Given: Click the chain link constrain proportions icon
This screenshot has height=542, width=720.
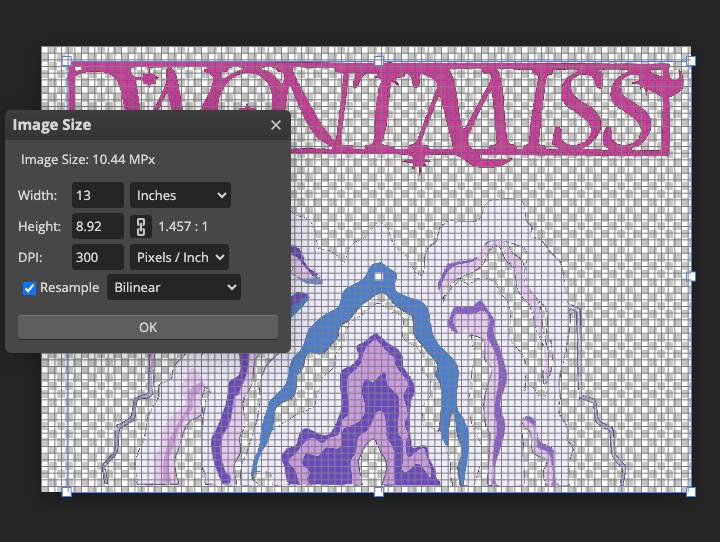Looking at the screenshot, I should [142, 226].
